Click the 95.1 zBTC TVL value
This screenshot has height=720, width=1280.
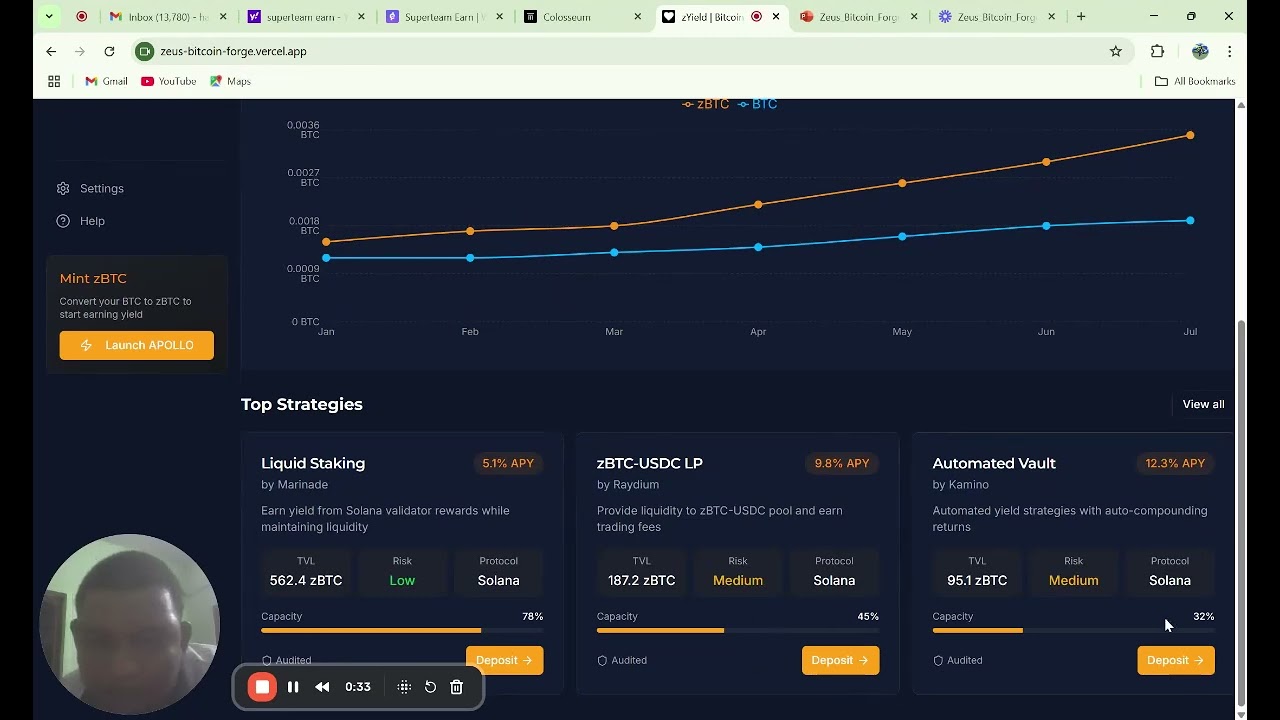pyautogui.click(x=977, y=580)
